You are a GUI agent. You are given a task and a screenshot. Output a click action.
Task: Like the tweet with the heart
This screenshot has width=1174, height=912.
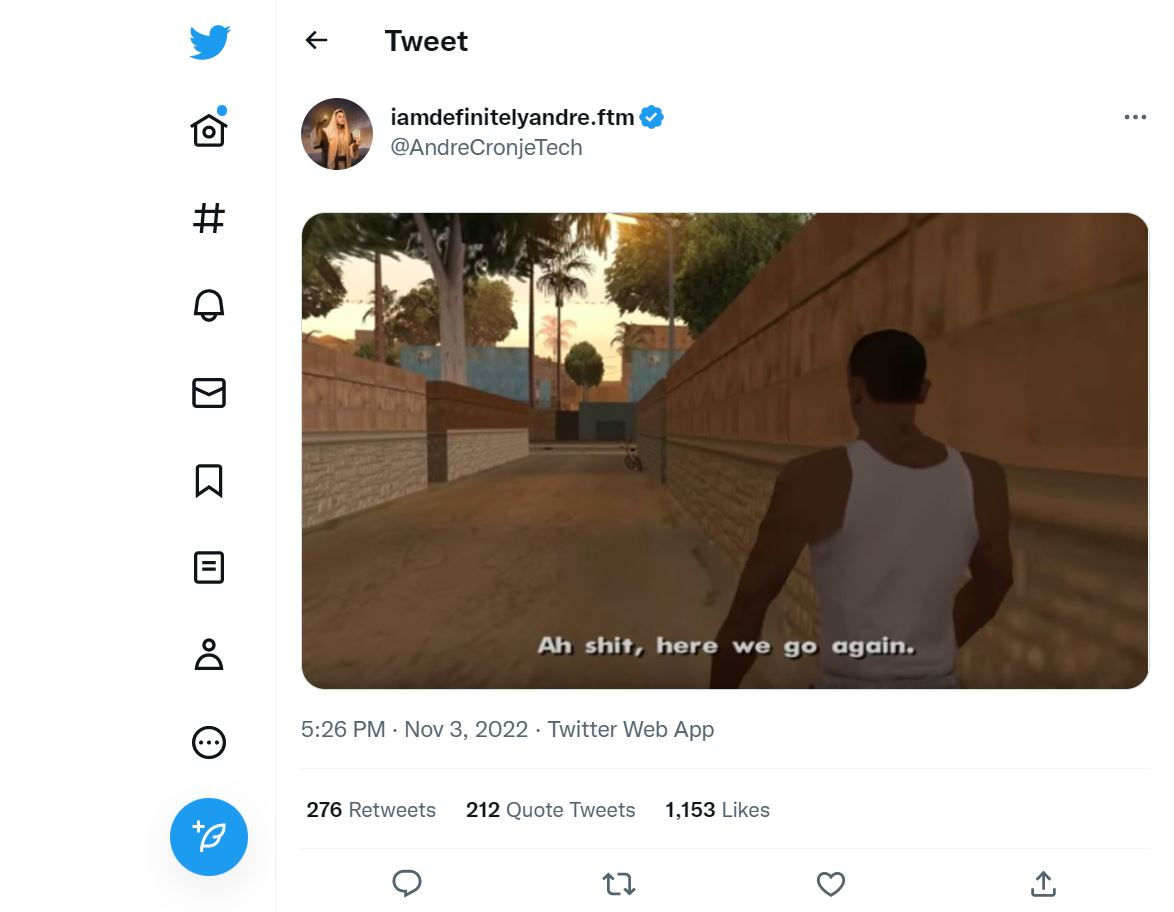[x=831, y=884]
